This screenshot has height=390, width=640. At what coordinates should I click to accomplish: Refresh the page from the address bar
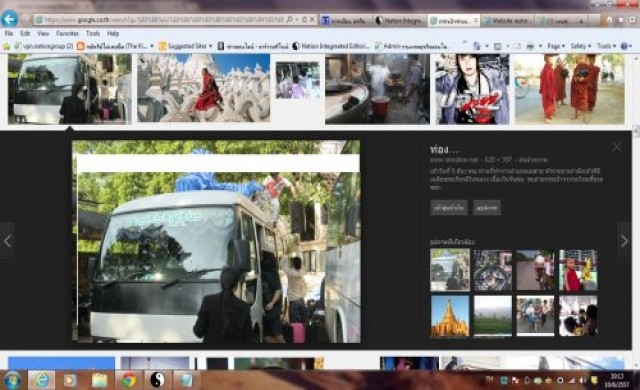point(304,20)
